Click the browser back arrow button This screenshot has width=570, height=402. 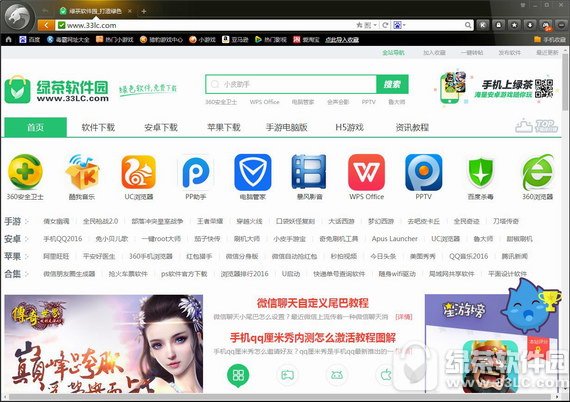[46, 25]
